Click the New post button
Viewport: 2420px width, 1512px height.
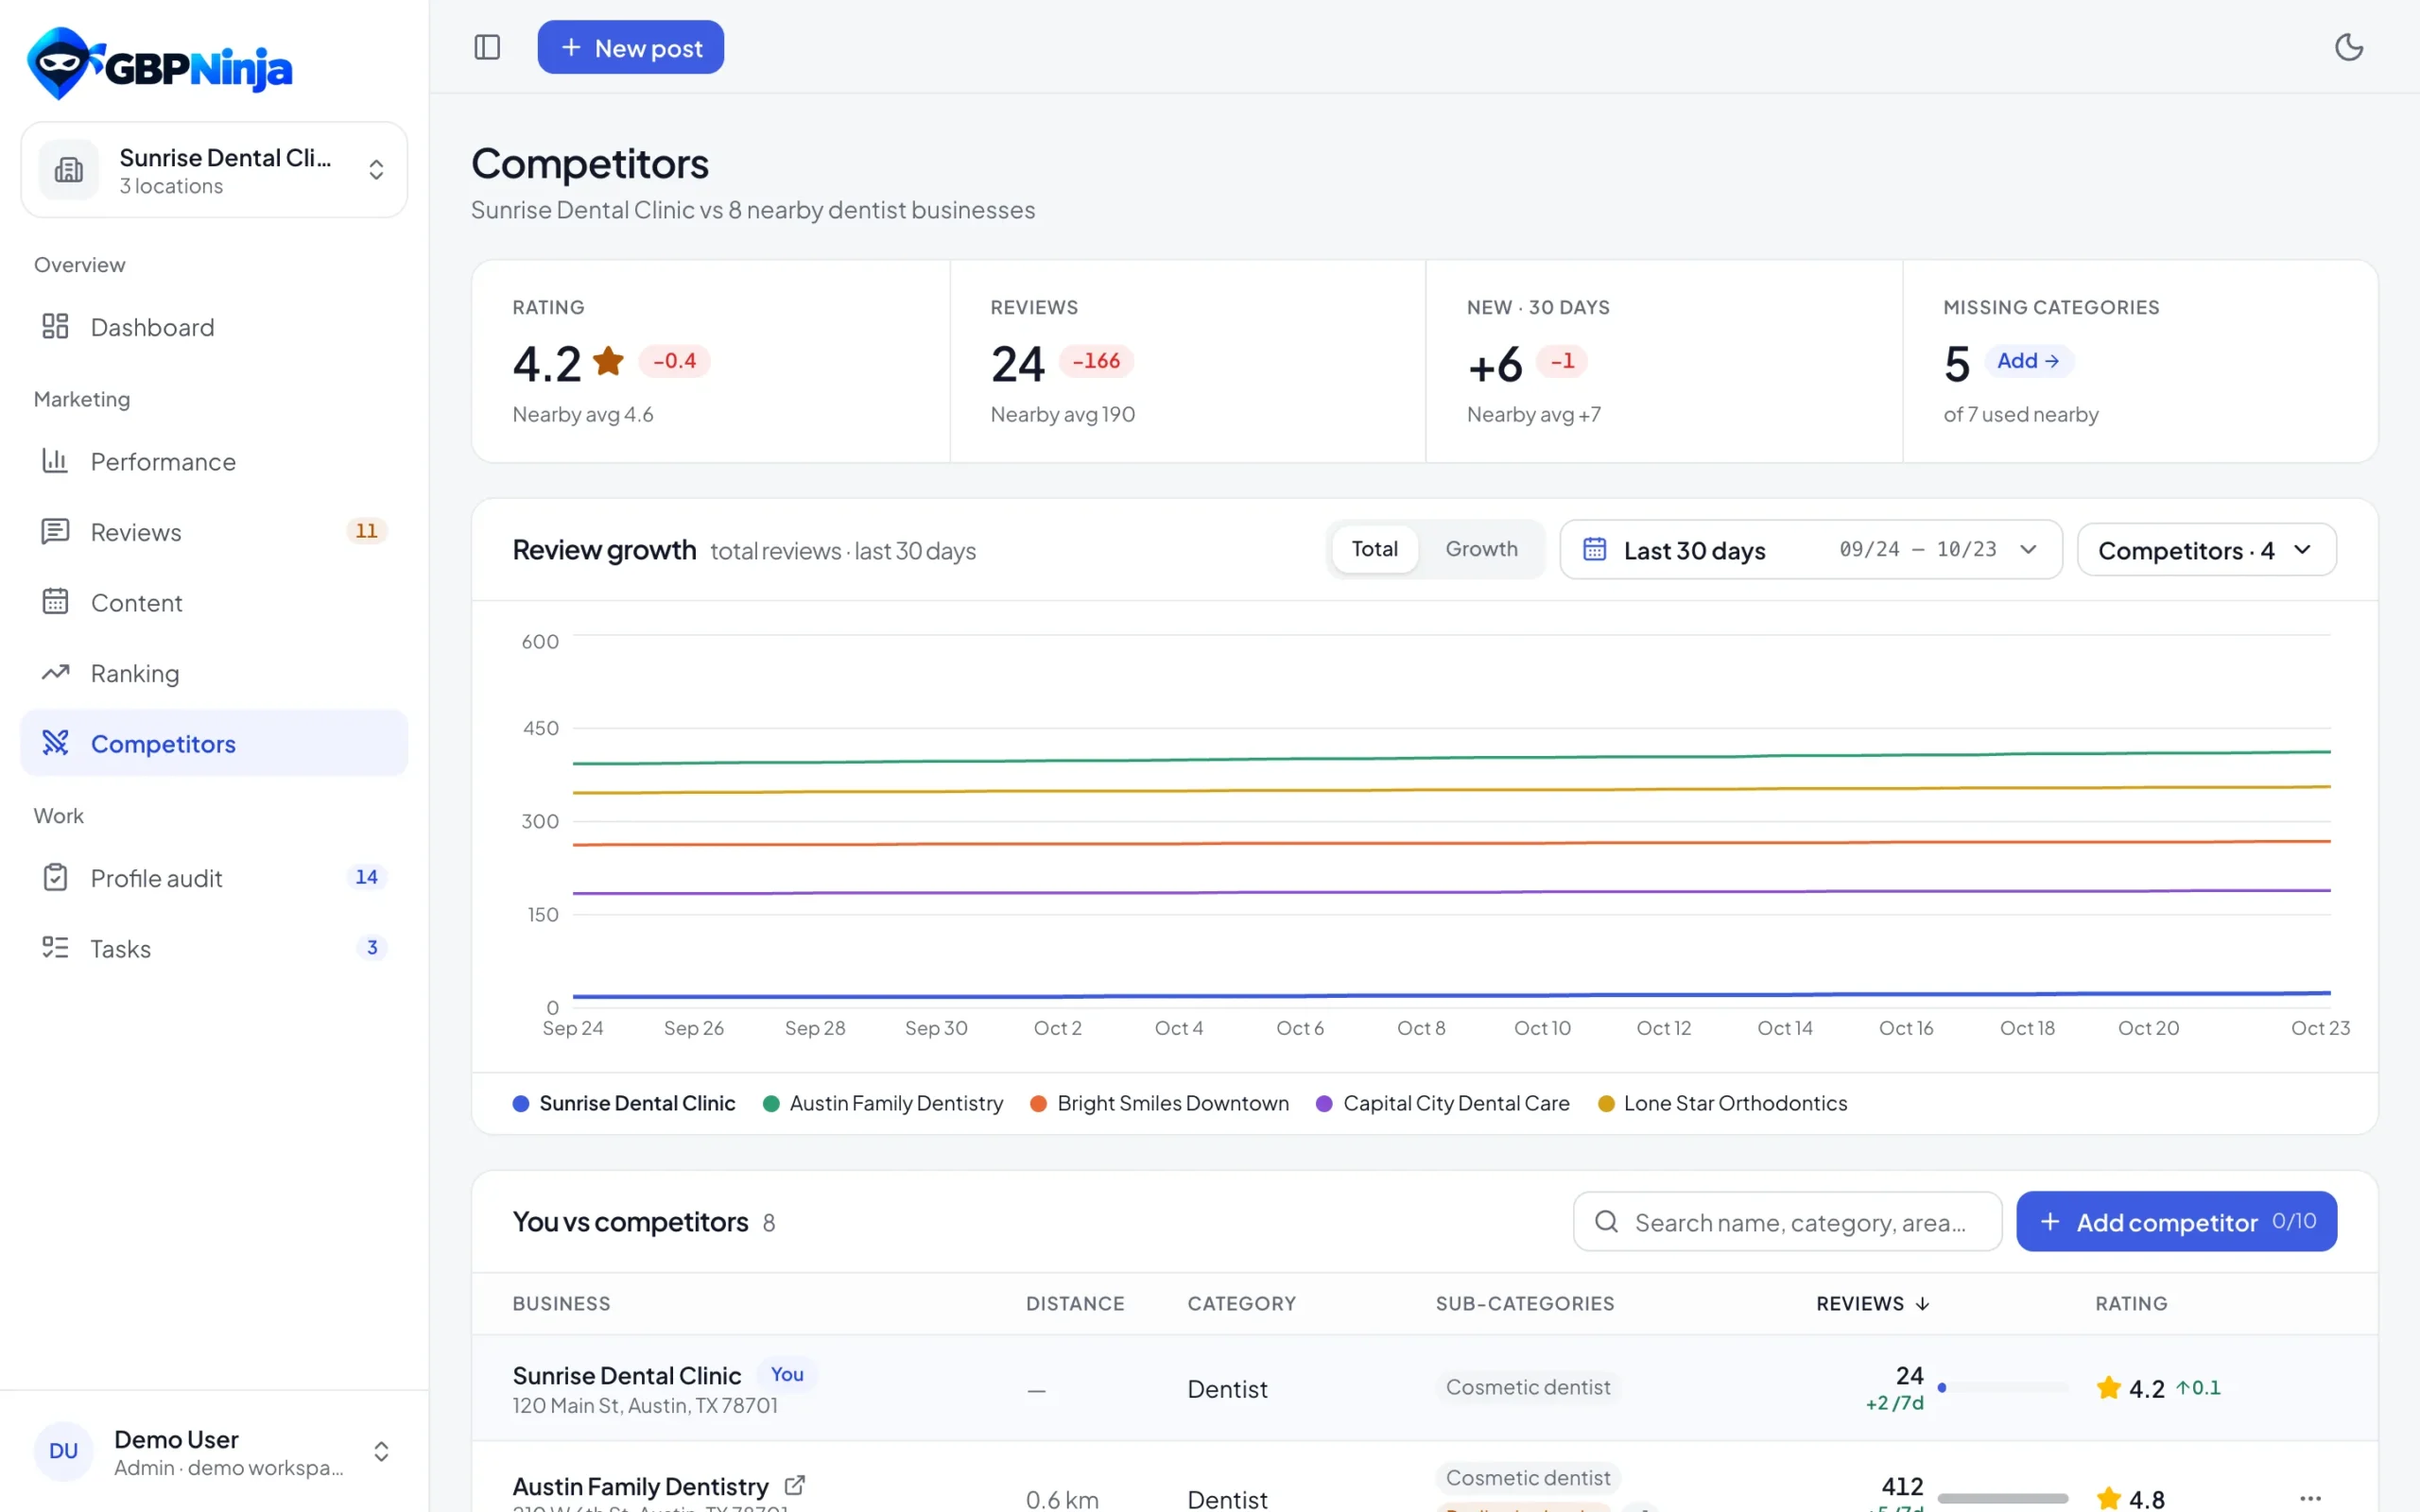tap(630, 47)
